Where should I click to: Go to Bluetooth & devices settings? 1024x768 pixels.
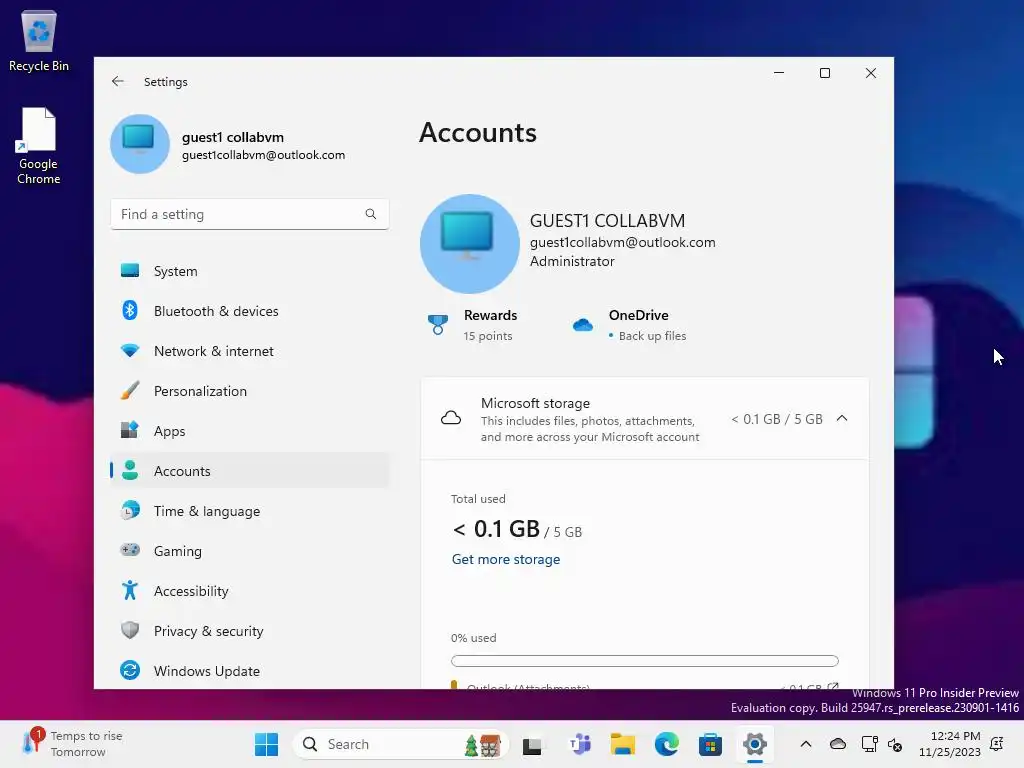[x=249, y=310]
